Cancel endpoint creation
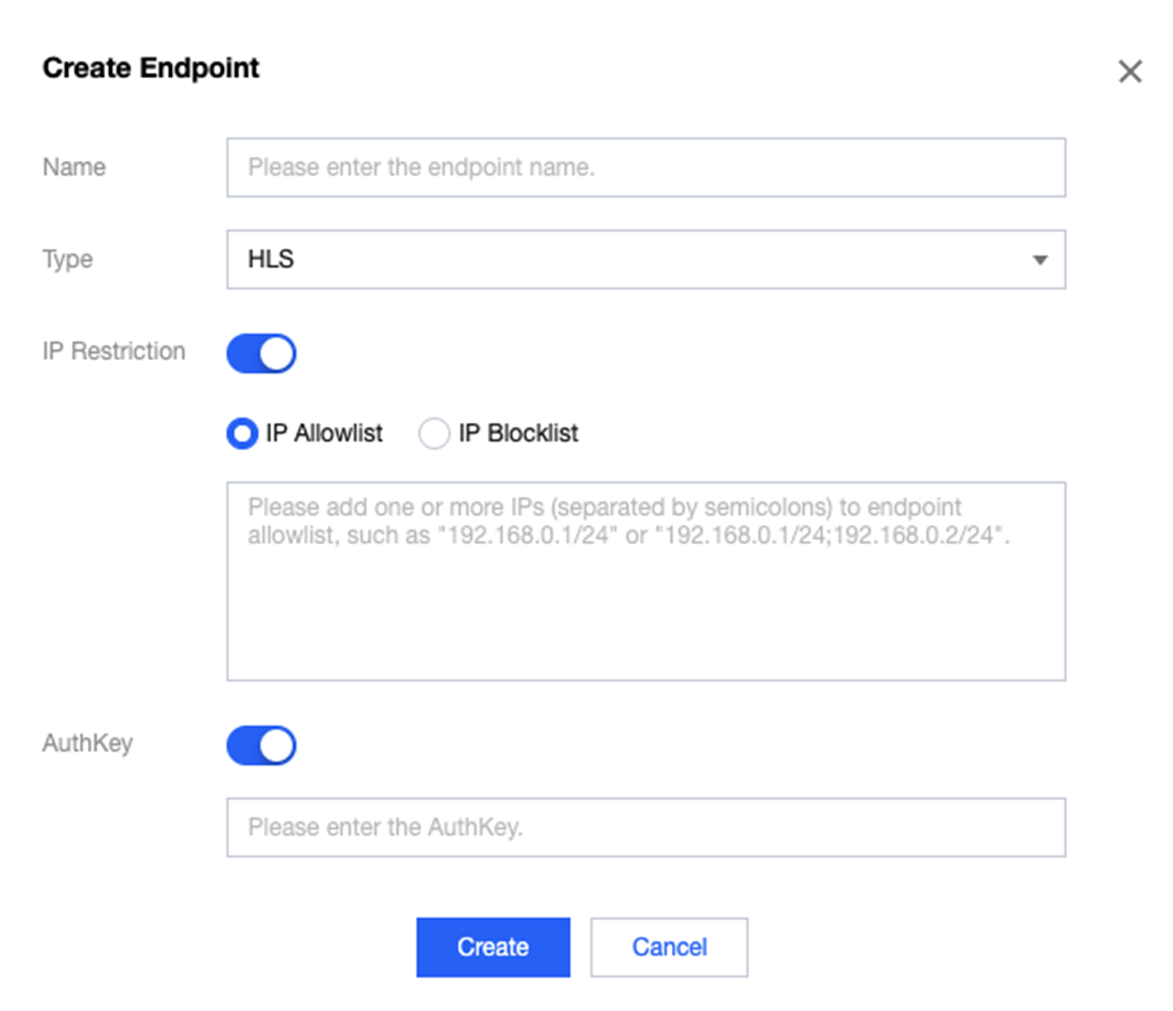The image size is (1173, 1011). pos(669,947)
